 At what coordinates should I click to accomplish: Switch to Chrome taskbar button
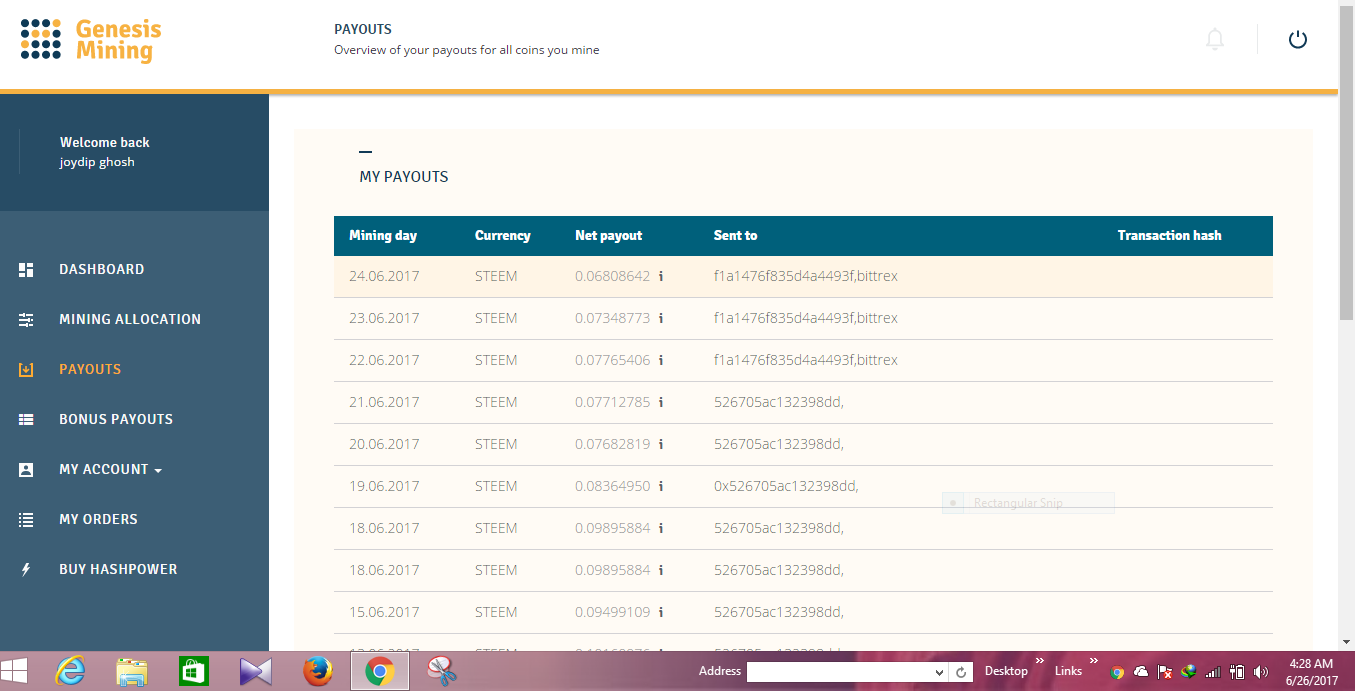click(x=378, y=671)
